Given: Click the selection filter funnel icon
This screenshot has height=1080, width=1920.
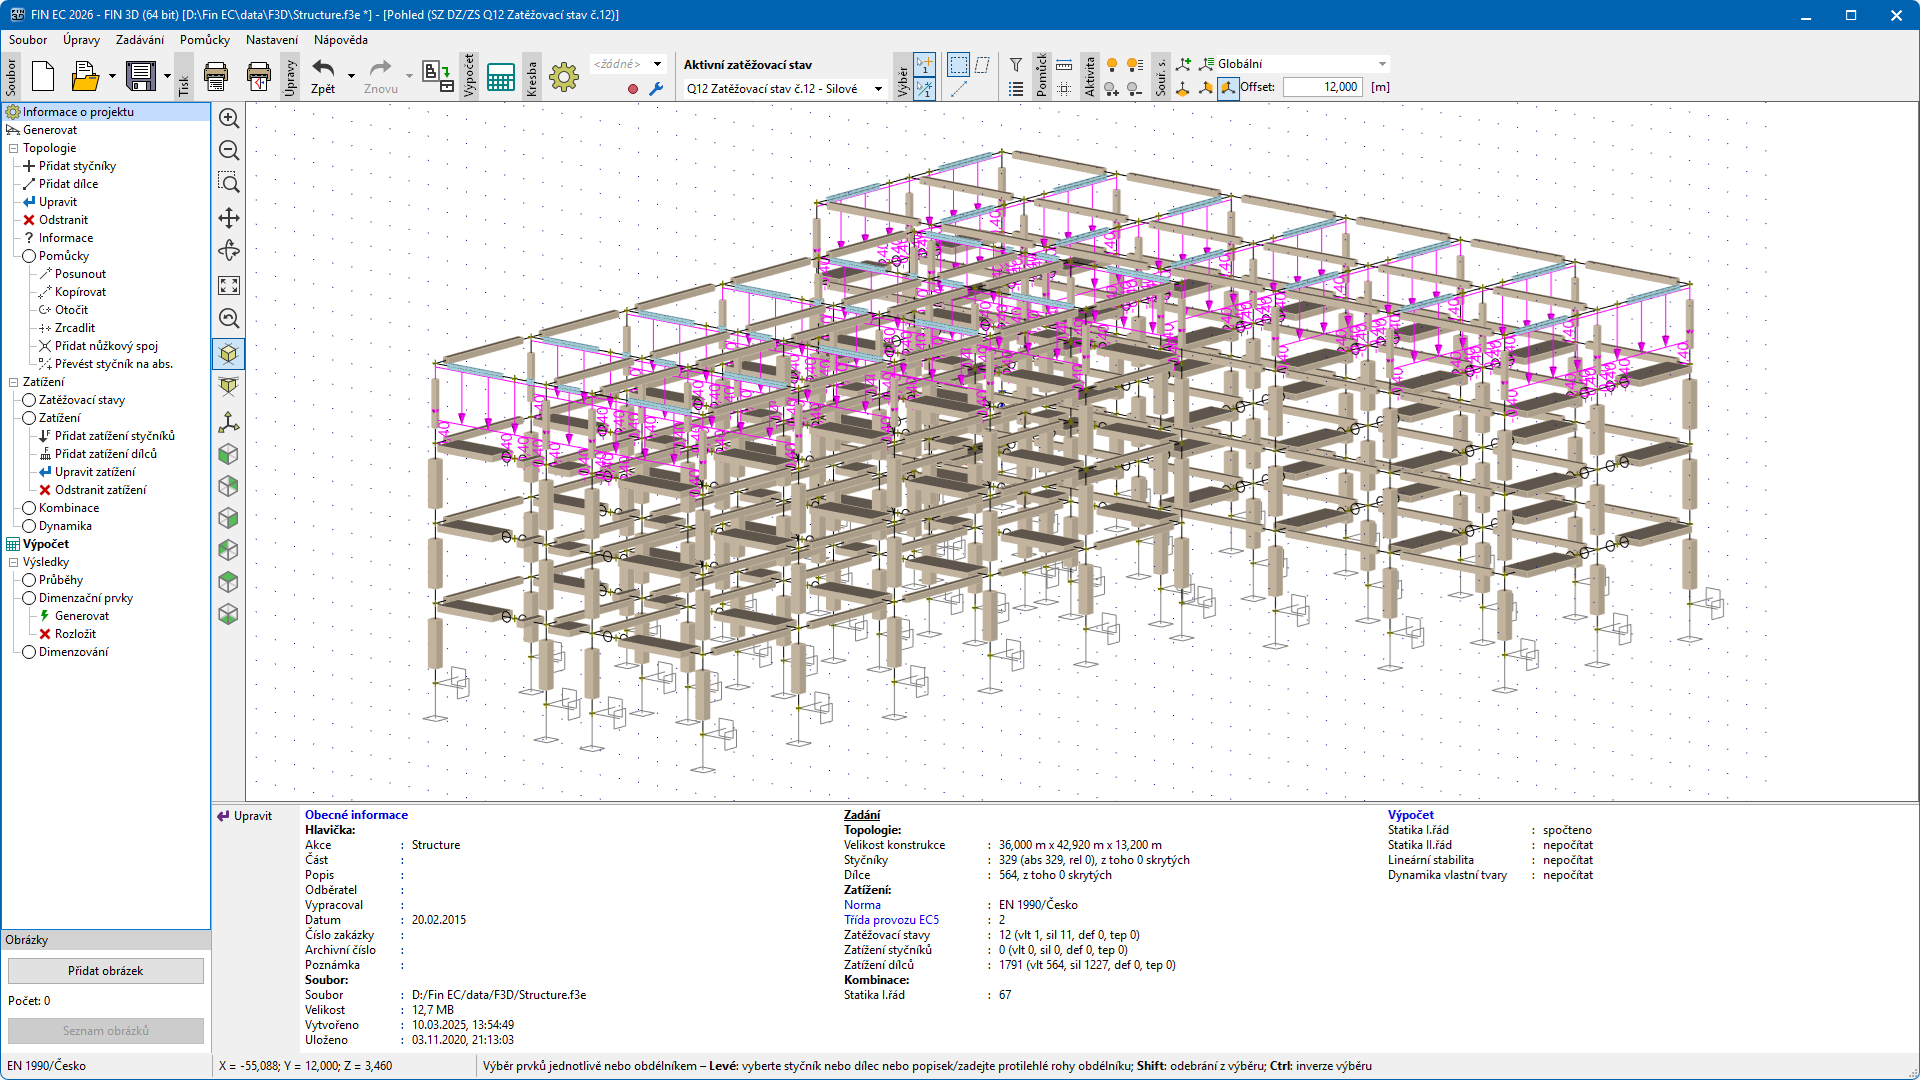Looking at the screenshot, I should pyautogui.click(x=1016, y=65).
